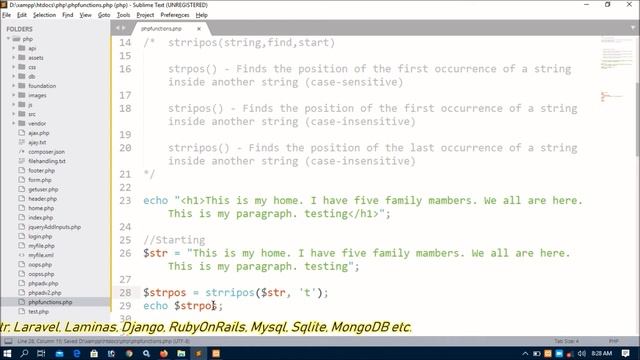Screen dimensions: 640x360
Task: Open the Tools menu
Action: [x=123, y=15]
